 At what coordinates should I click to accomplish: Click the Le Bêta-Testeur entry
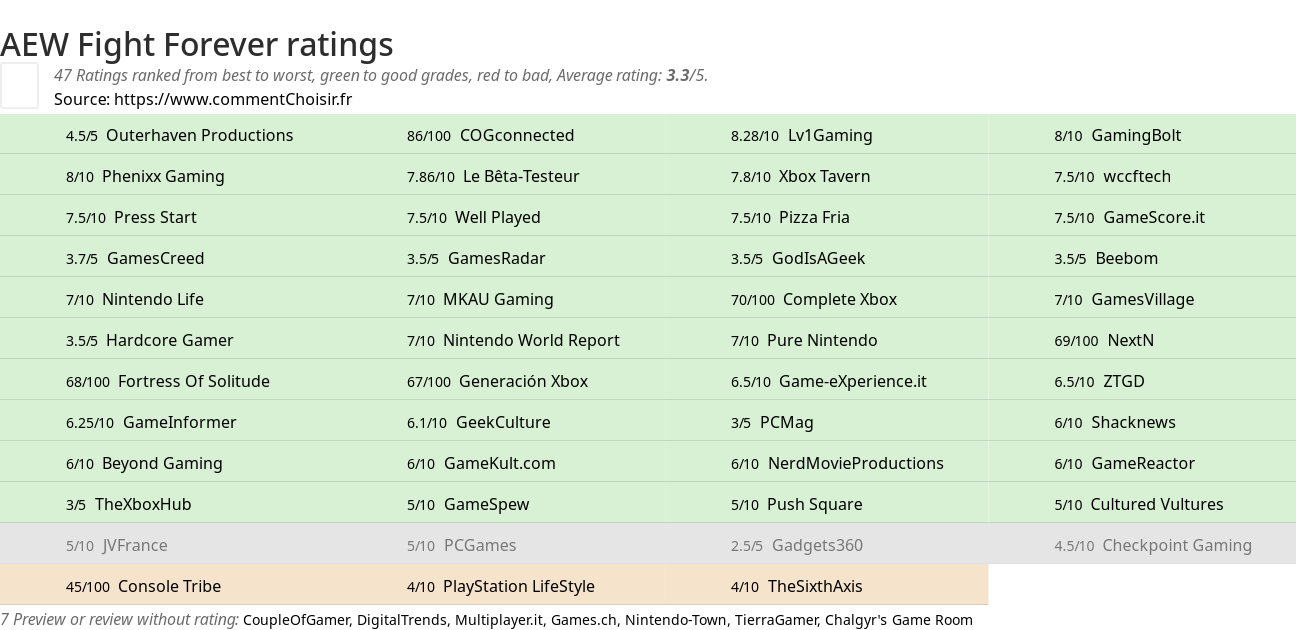[x=493, y=176]
